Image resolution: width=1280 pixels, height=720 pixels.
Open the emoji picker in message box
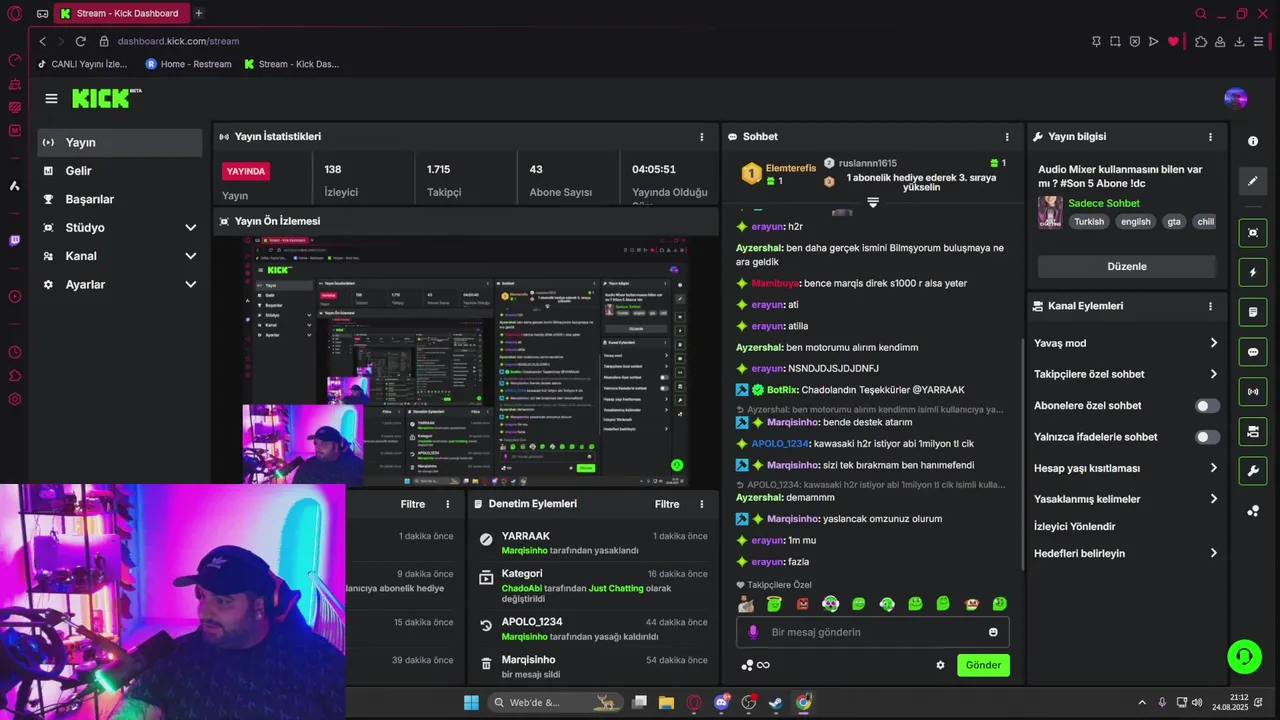click(993, 632)
